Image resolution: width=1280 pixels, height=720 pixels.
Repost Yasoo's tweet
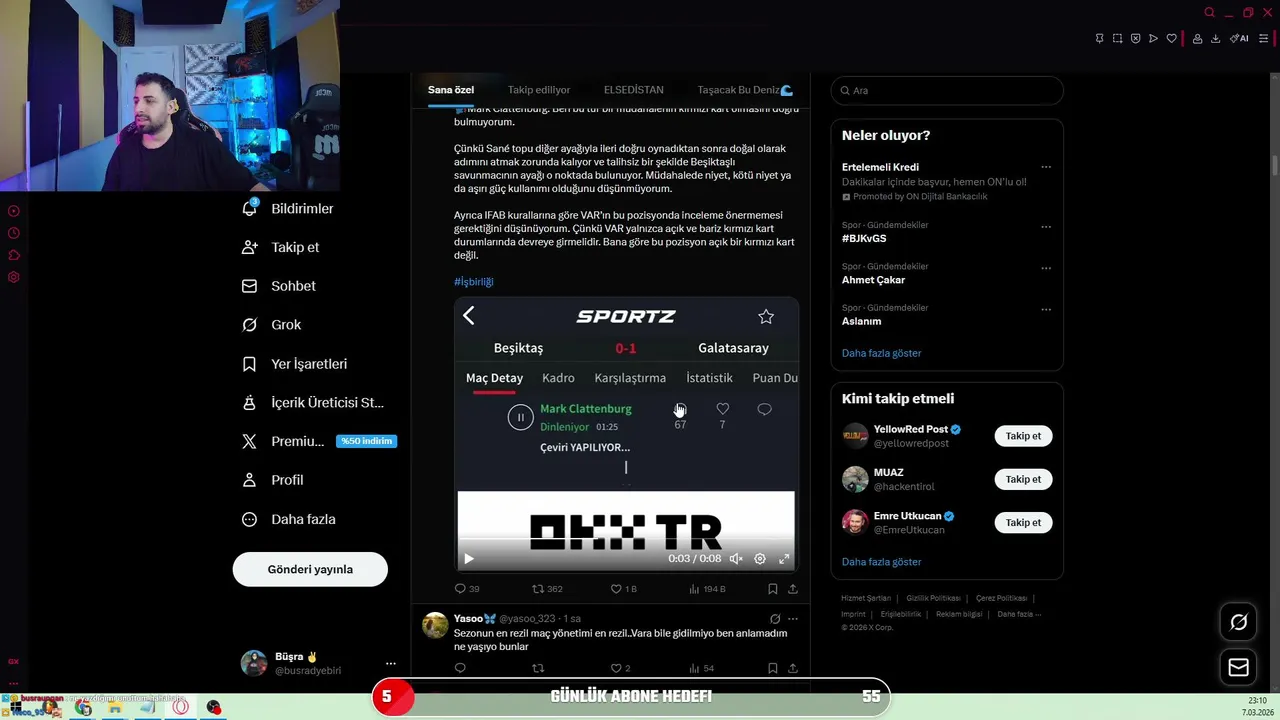(538, 668)
